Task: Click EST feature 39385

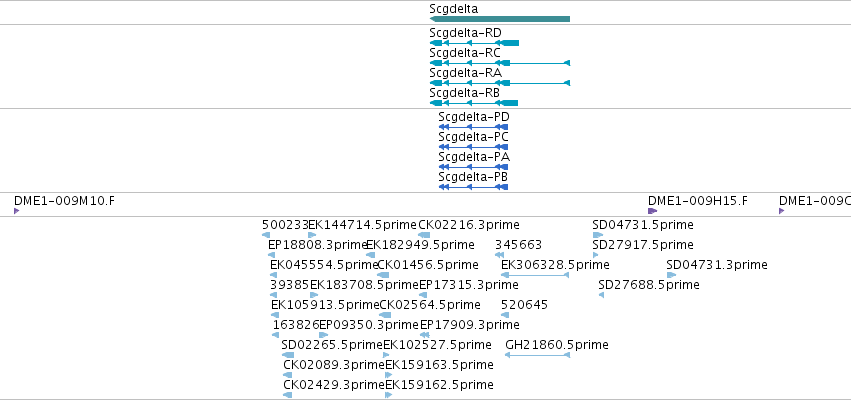Action: coord(274,295)
